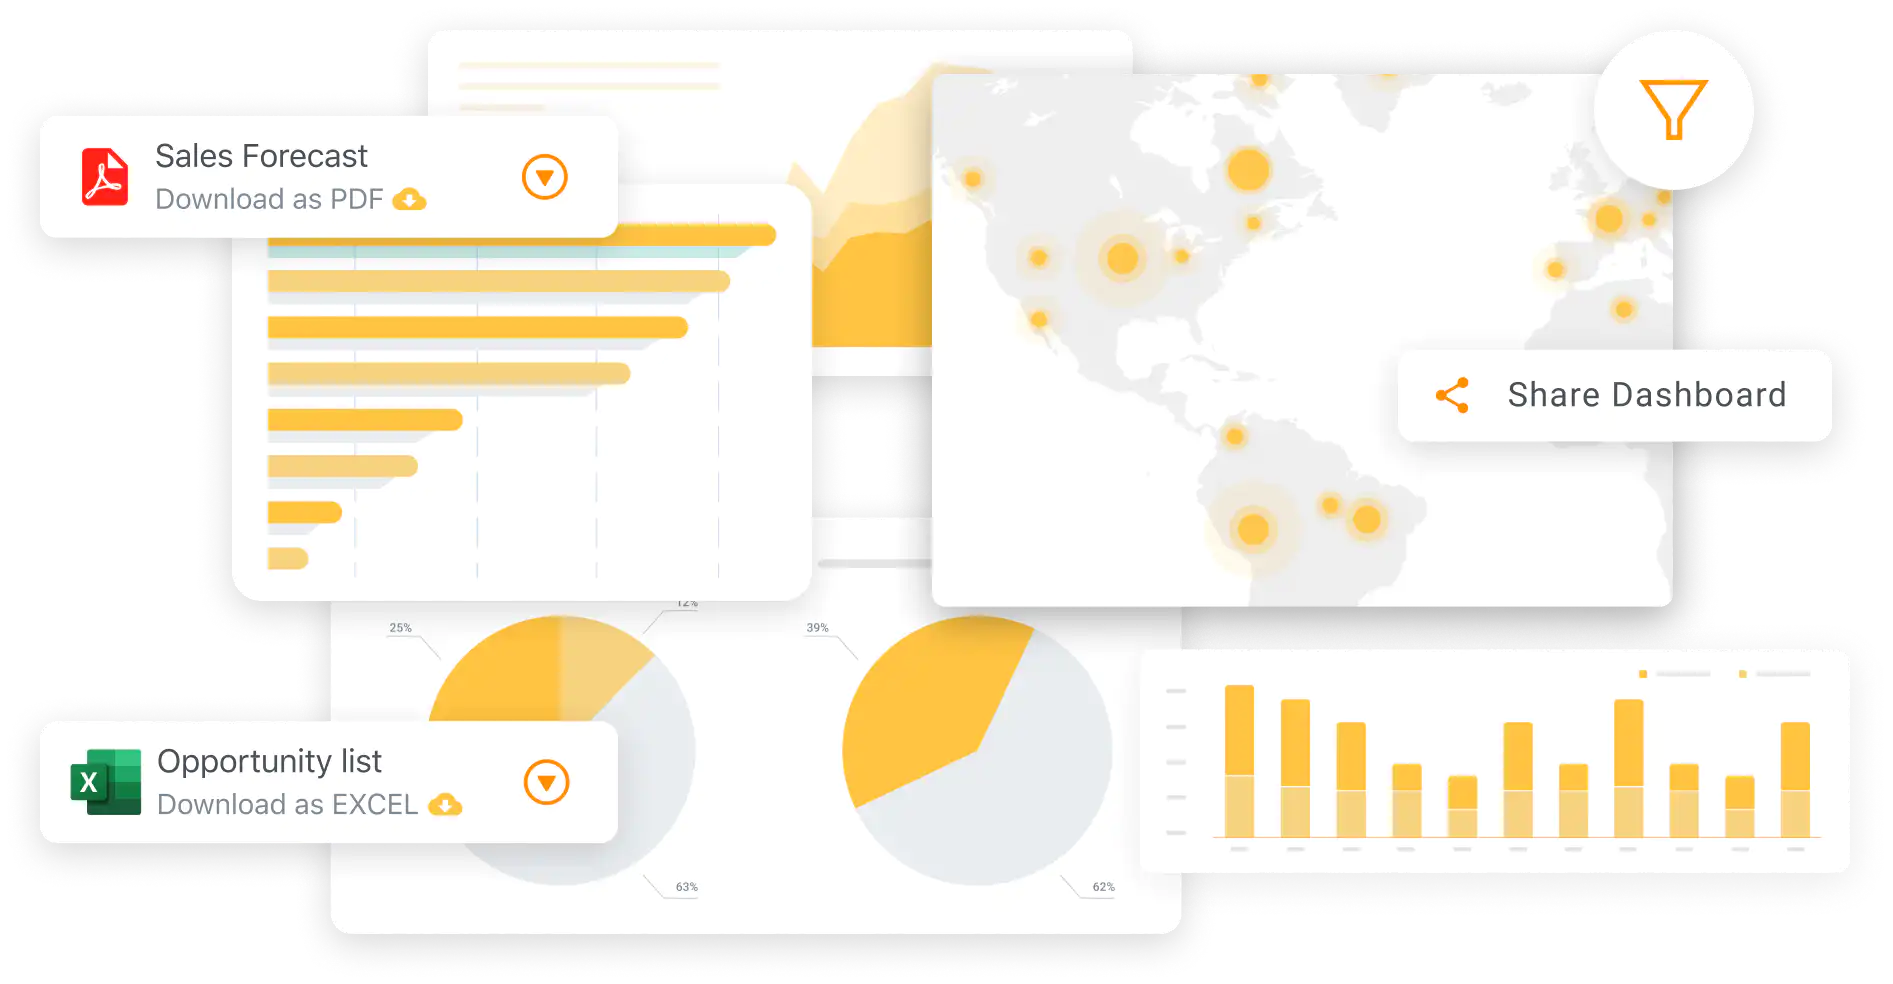Click the orange share icon beside Share Dashboard
The width and height of the screenshot is (1893, 984).
pyautogui.click(x=1452, y=395)
